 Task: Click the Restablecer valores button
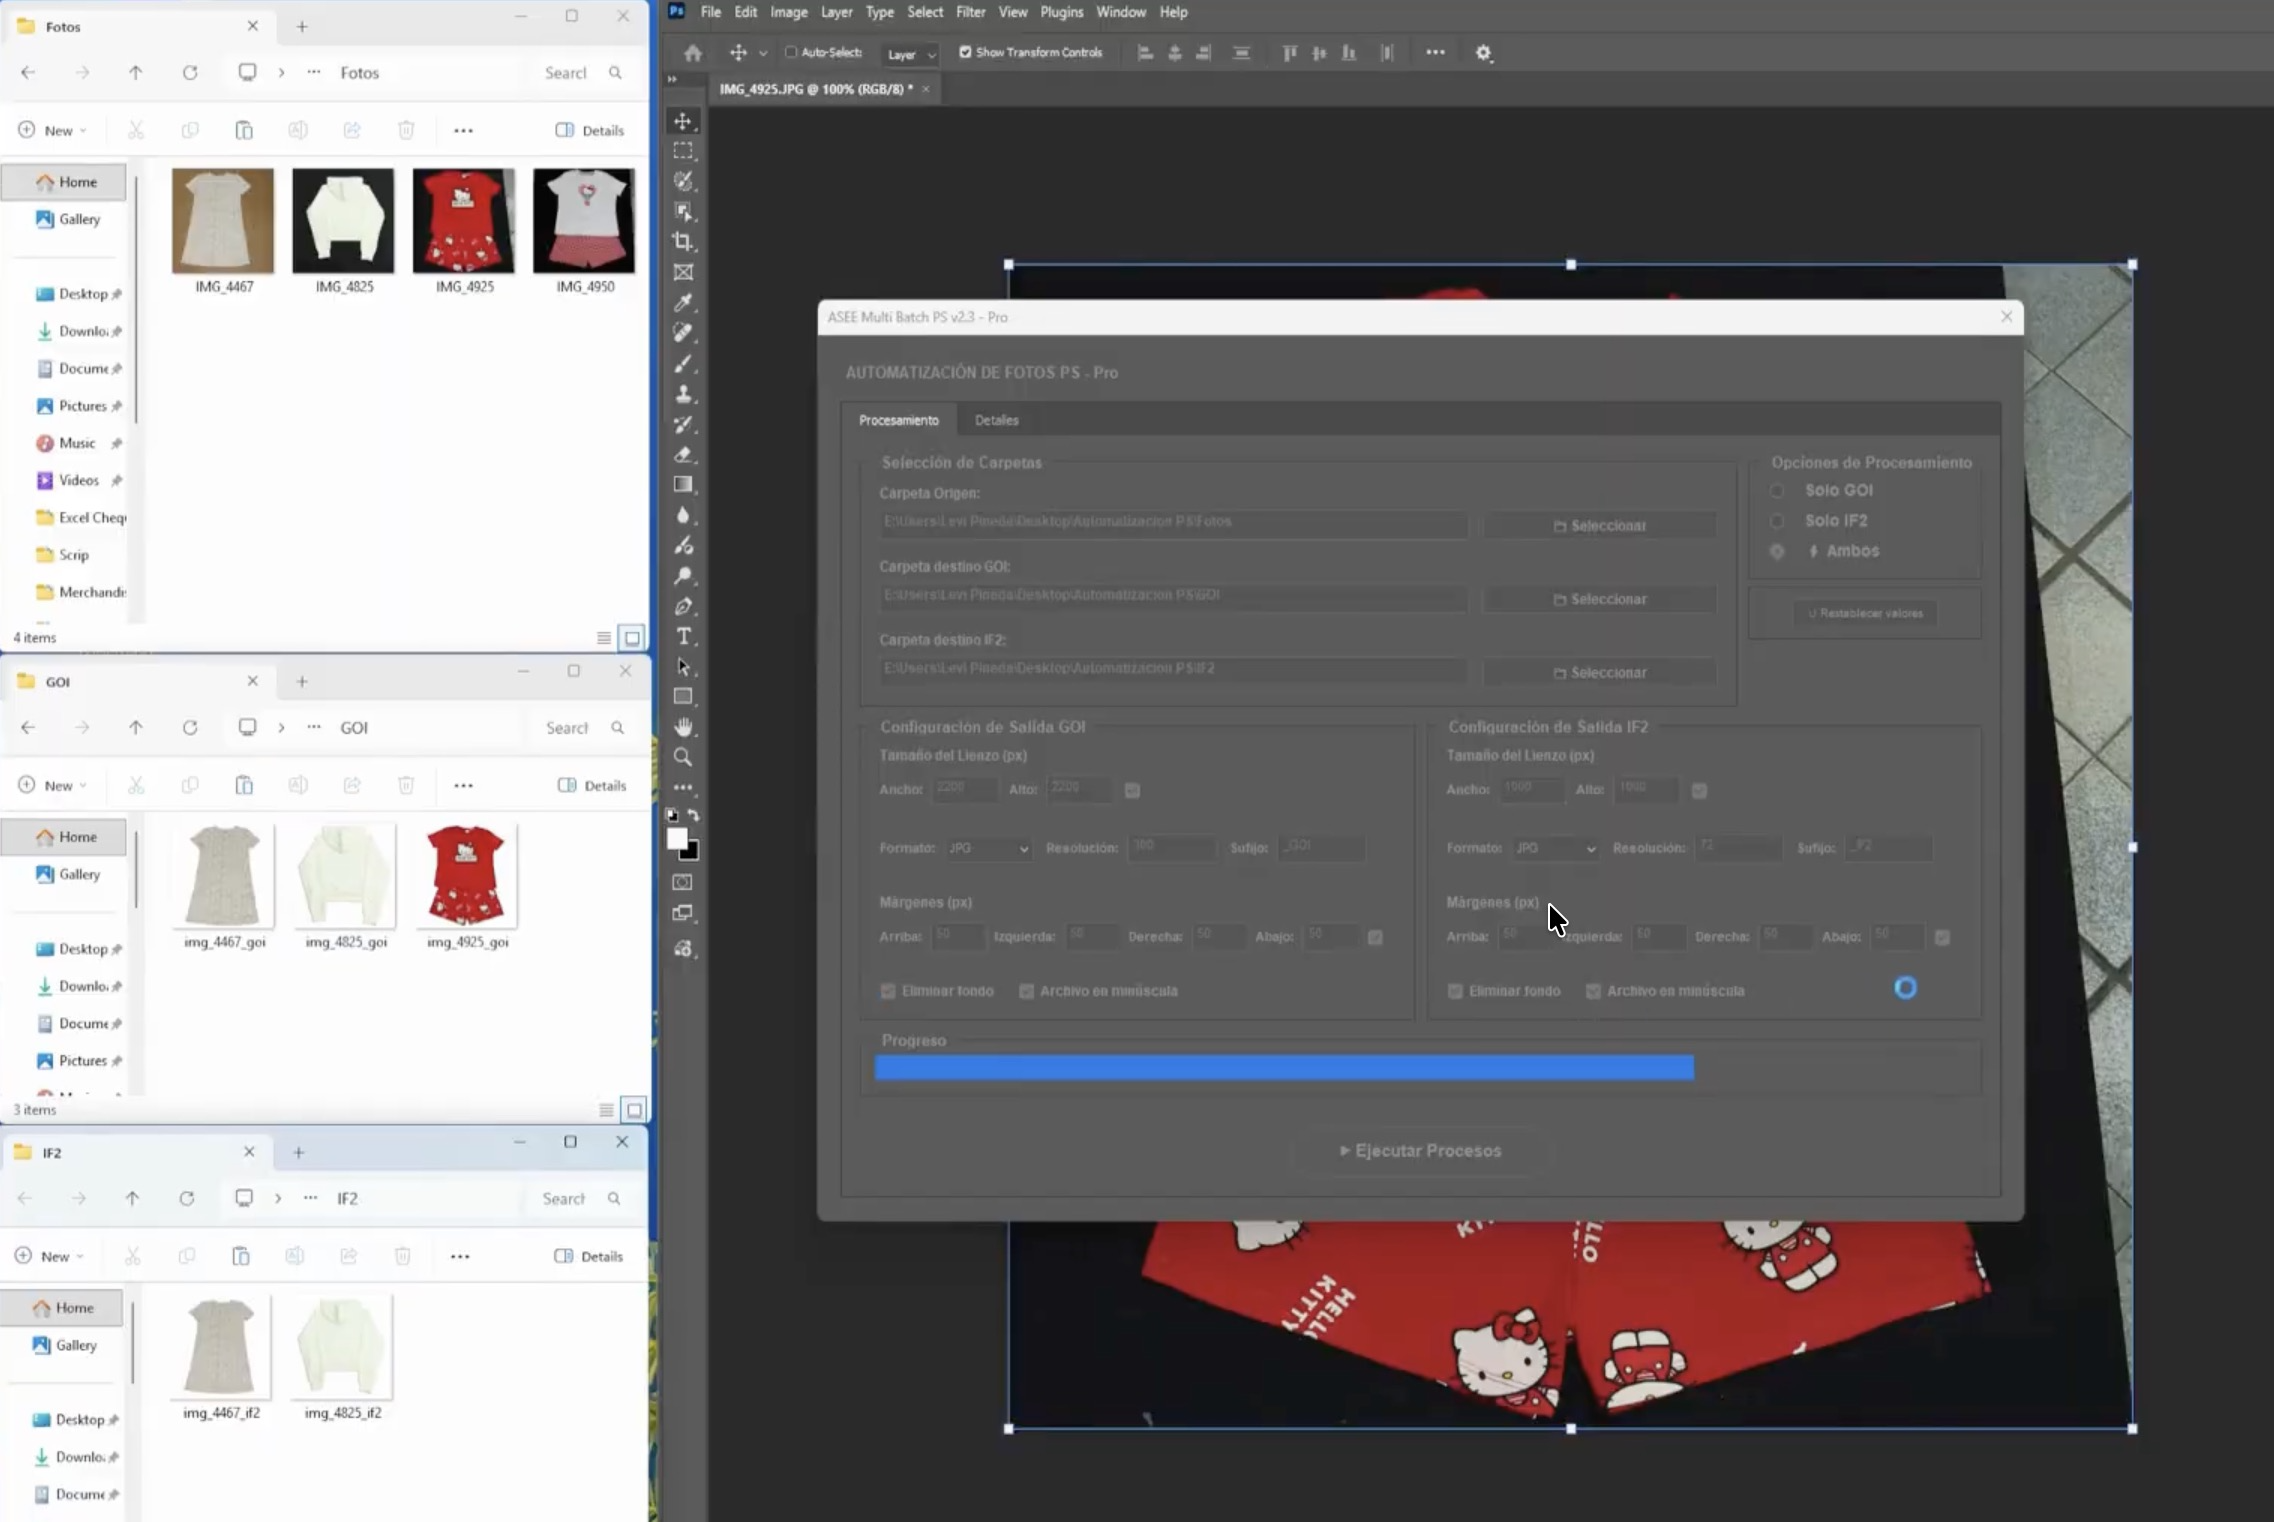click(1865, 613)
